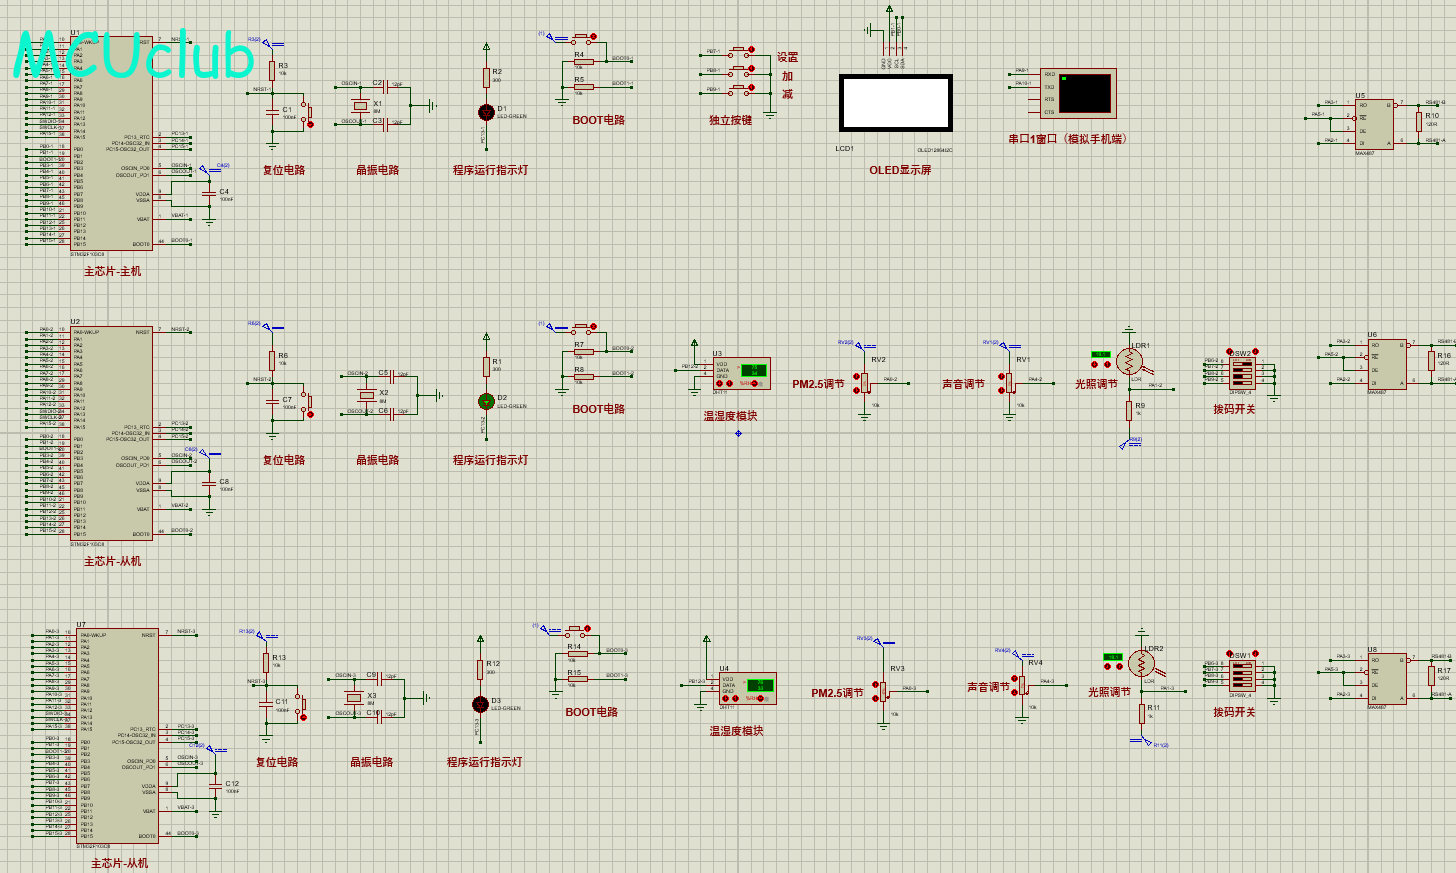Select the MAX487 chip U8
The width and height of the screenshot is (1456, 873).
[x=1387, y=679]
